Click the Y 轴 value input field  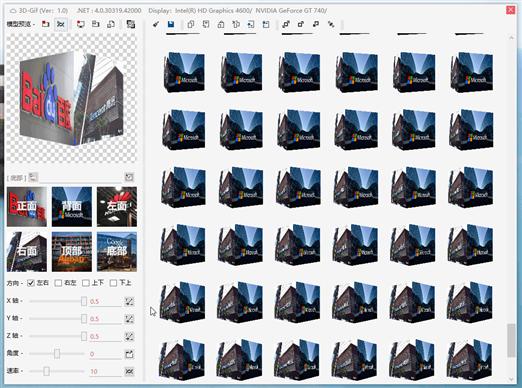pos(105,319)
